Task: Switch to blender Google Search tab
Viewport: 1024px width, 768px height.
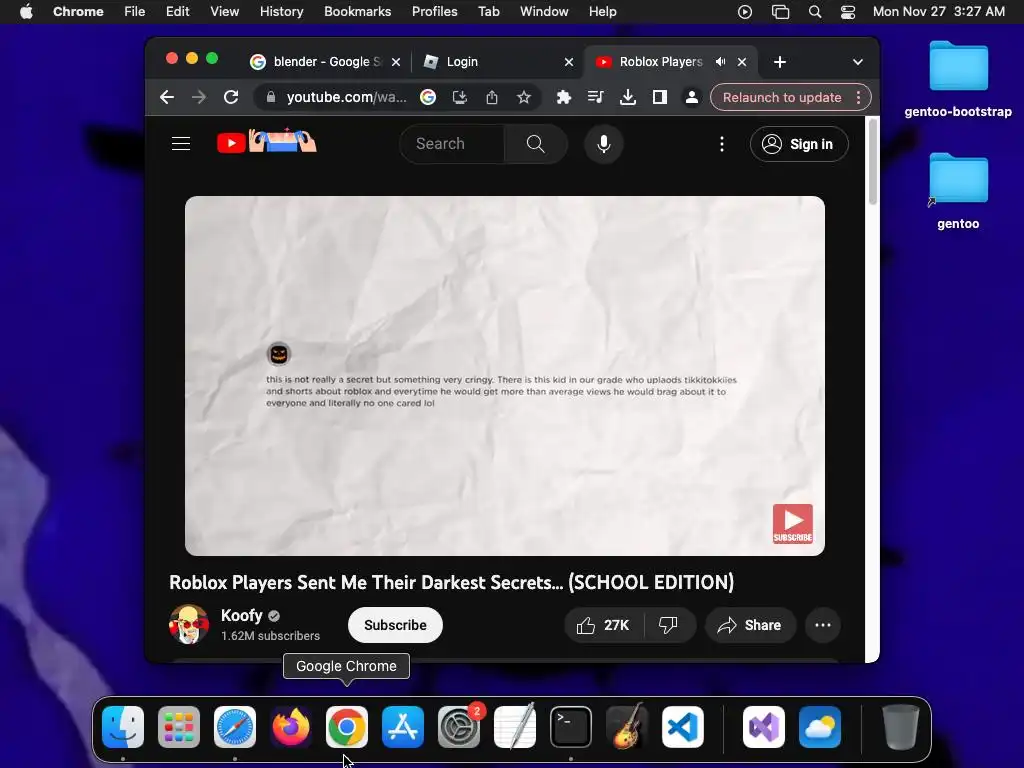Action: tap(327, 61)
